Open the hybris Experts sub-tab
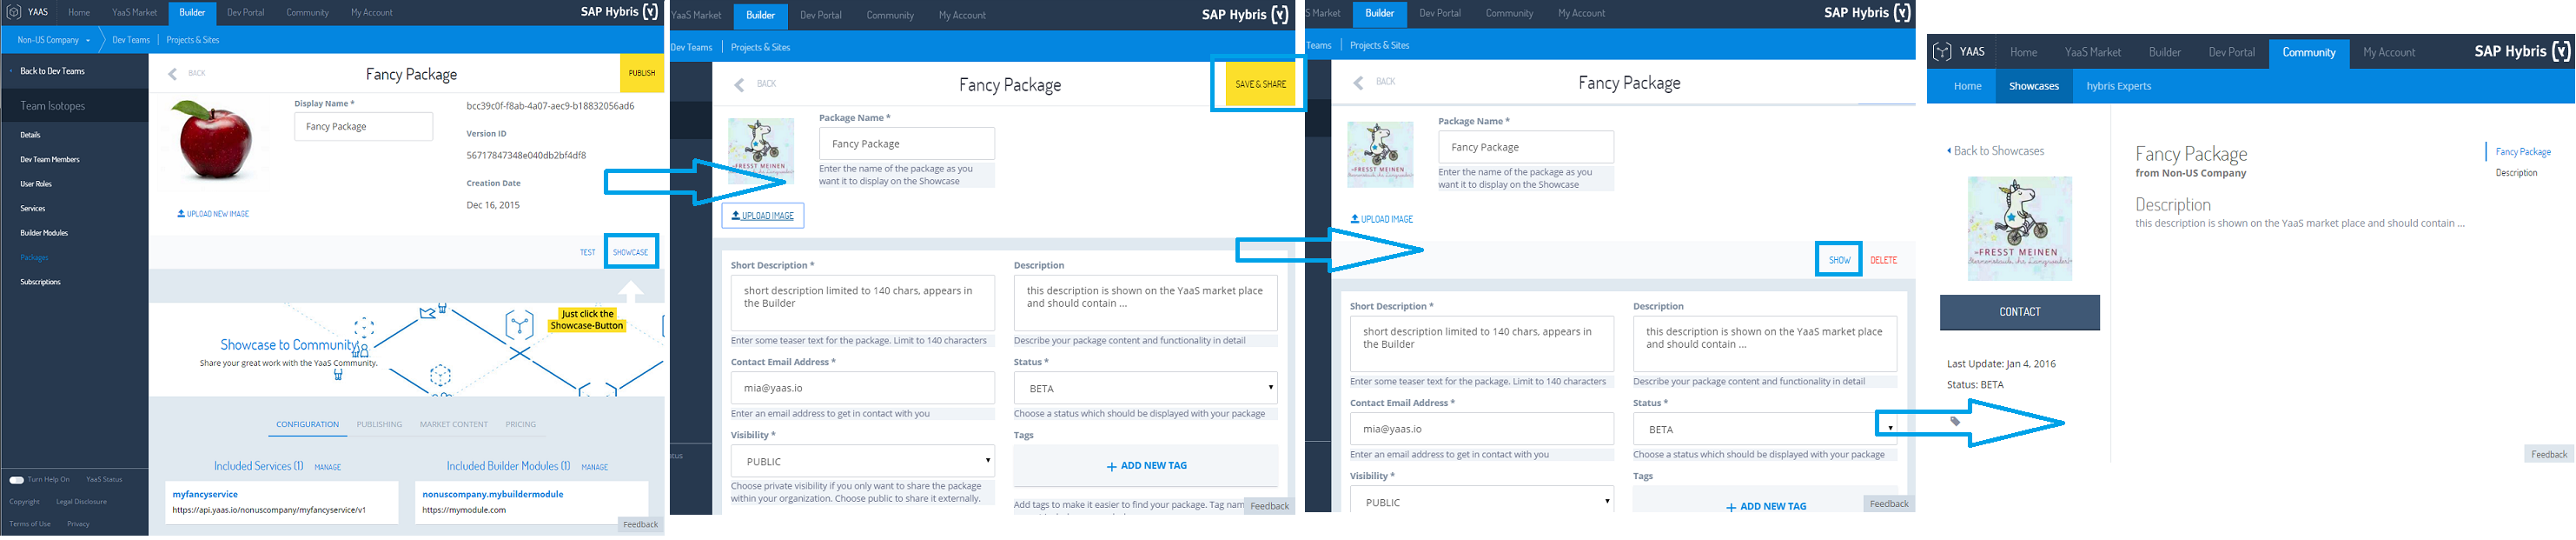The height and width of the screenshot is (540, 2576). pos(2118,86)
